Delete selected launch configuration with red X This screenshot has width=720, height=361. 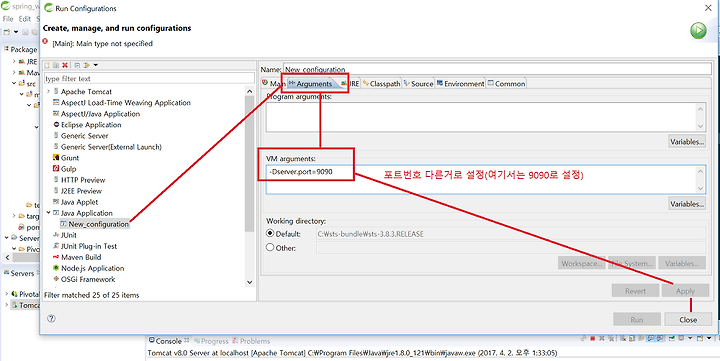(x=65, y=65)
